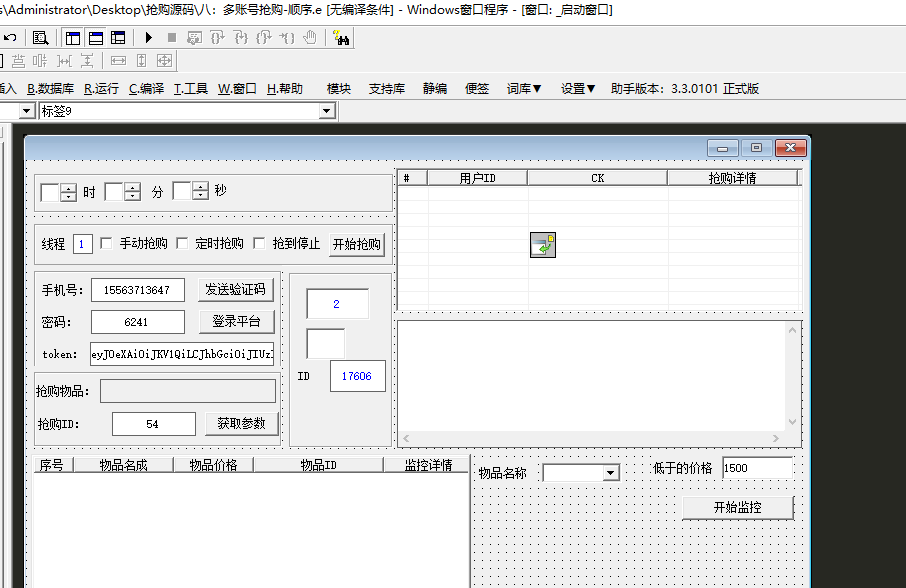Toggle the left work panel layout icon
Image resolution: width=906 pixels, height=588 pixels.
pos(73,38)
